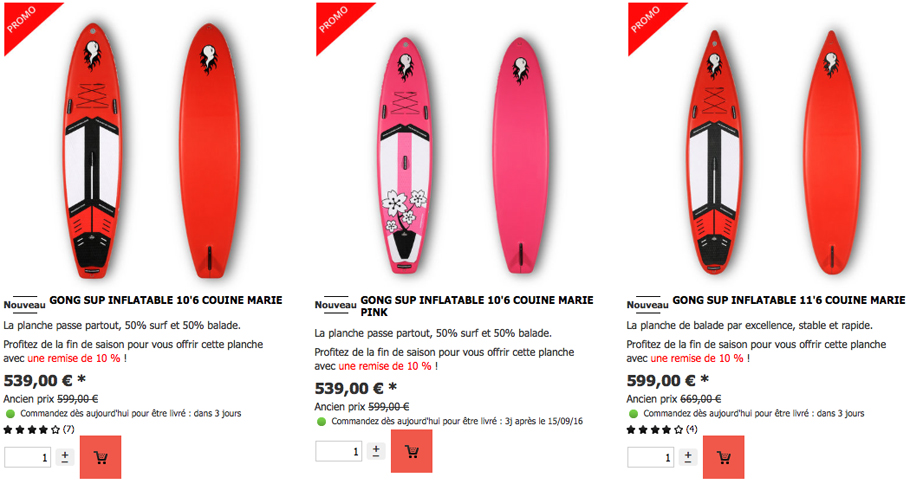
Task: Focus the quantity field of the Pink board
Action: (x=339, y=451)
